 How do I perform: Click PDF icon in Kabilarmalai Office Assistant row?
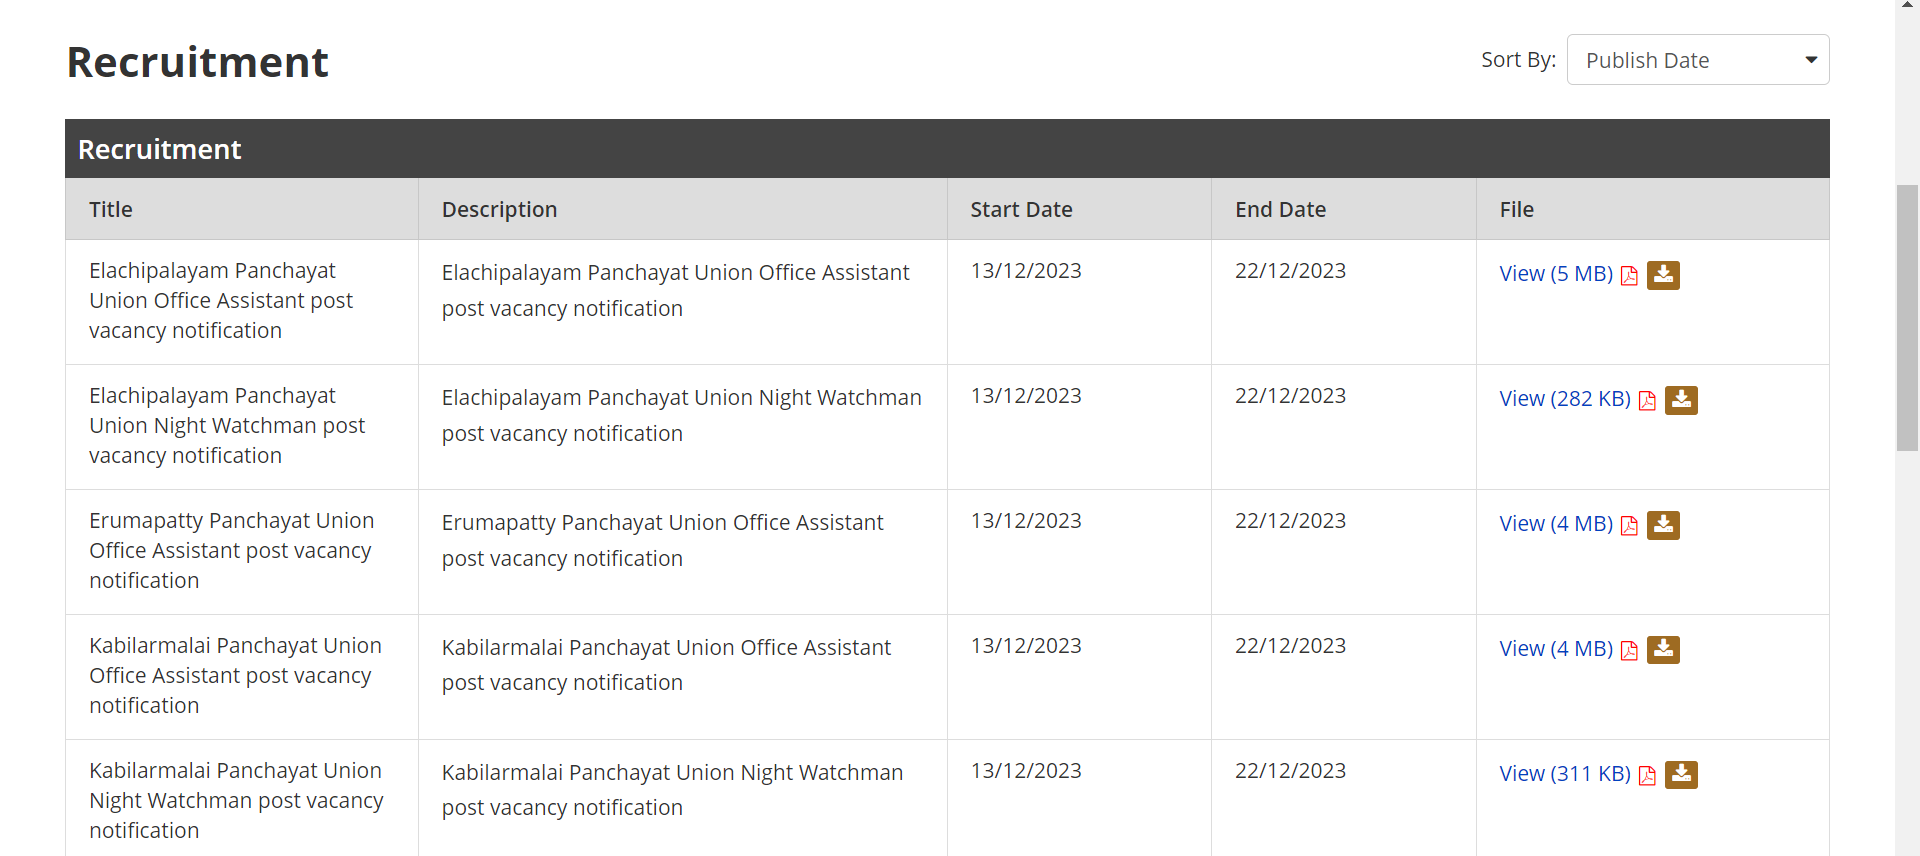click(x=1629, y=651)
